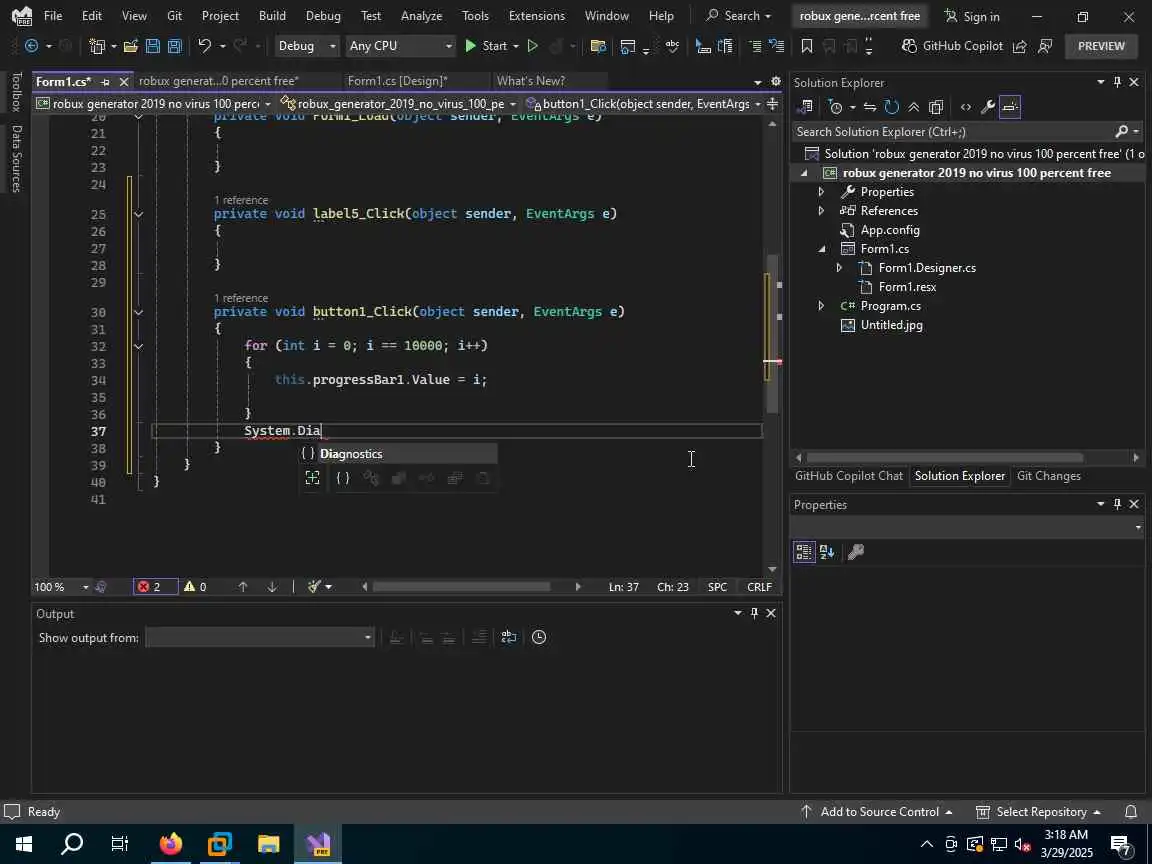
Task: Expand the References node
Action: pyautogui.click(x=821, y=211)
